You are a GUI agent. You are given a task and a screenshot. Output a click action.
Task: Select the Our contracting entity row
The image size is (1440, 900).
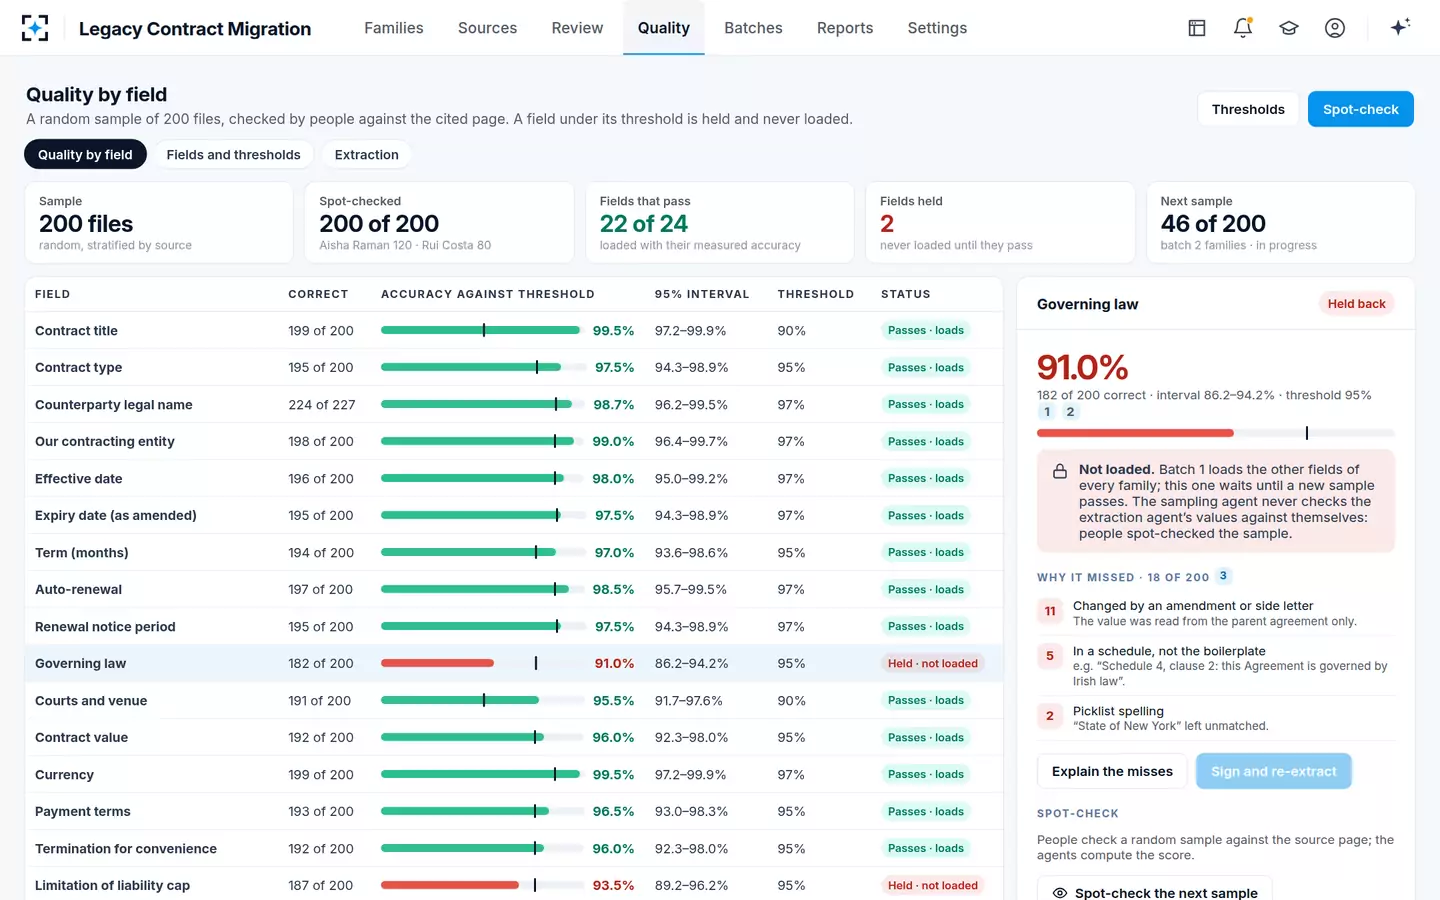(514, 441)
